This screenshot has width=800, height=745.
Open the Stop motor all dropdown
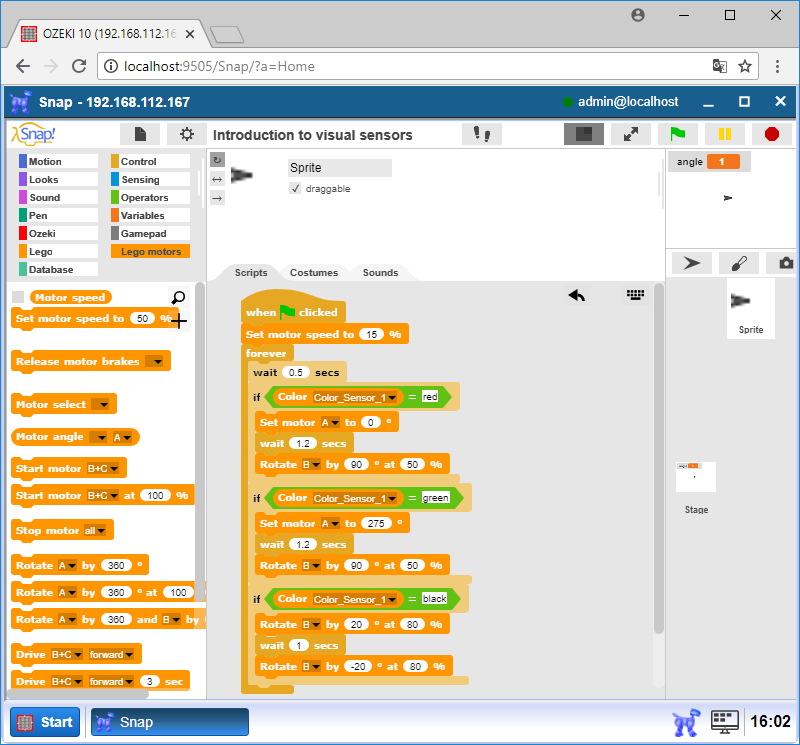click(95, 531)
